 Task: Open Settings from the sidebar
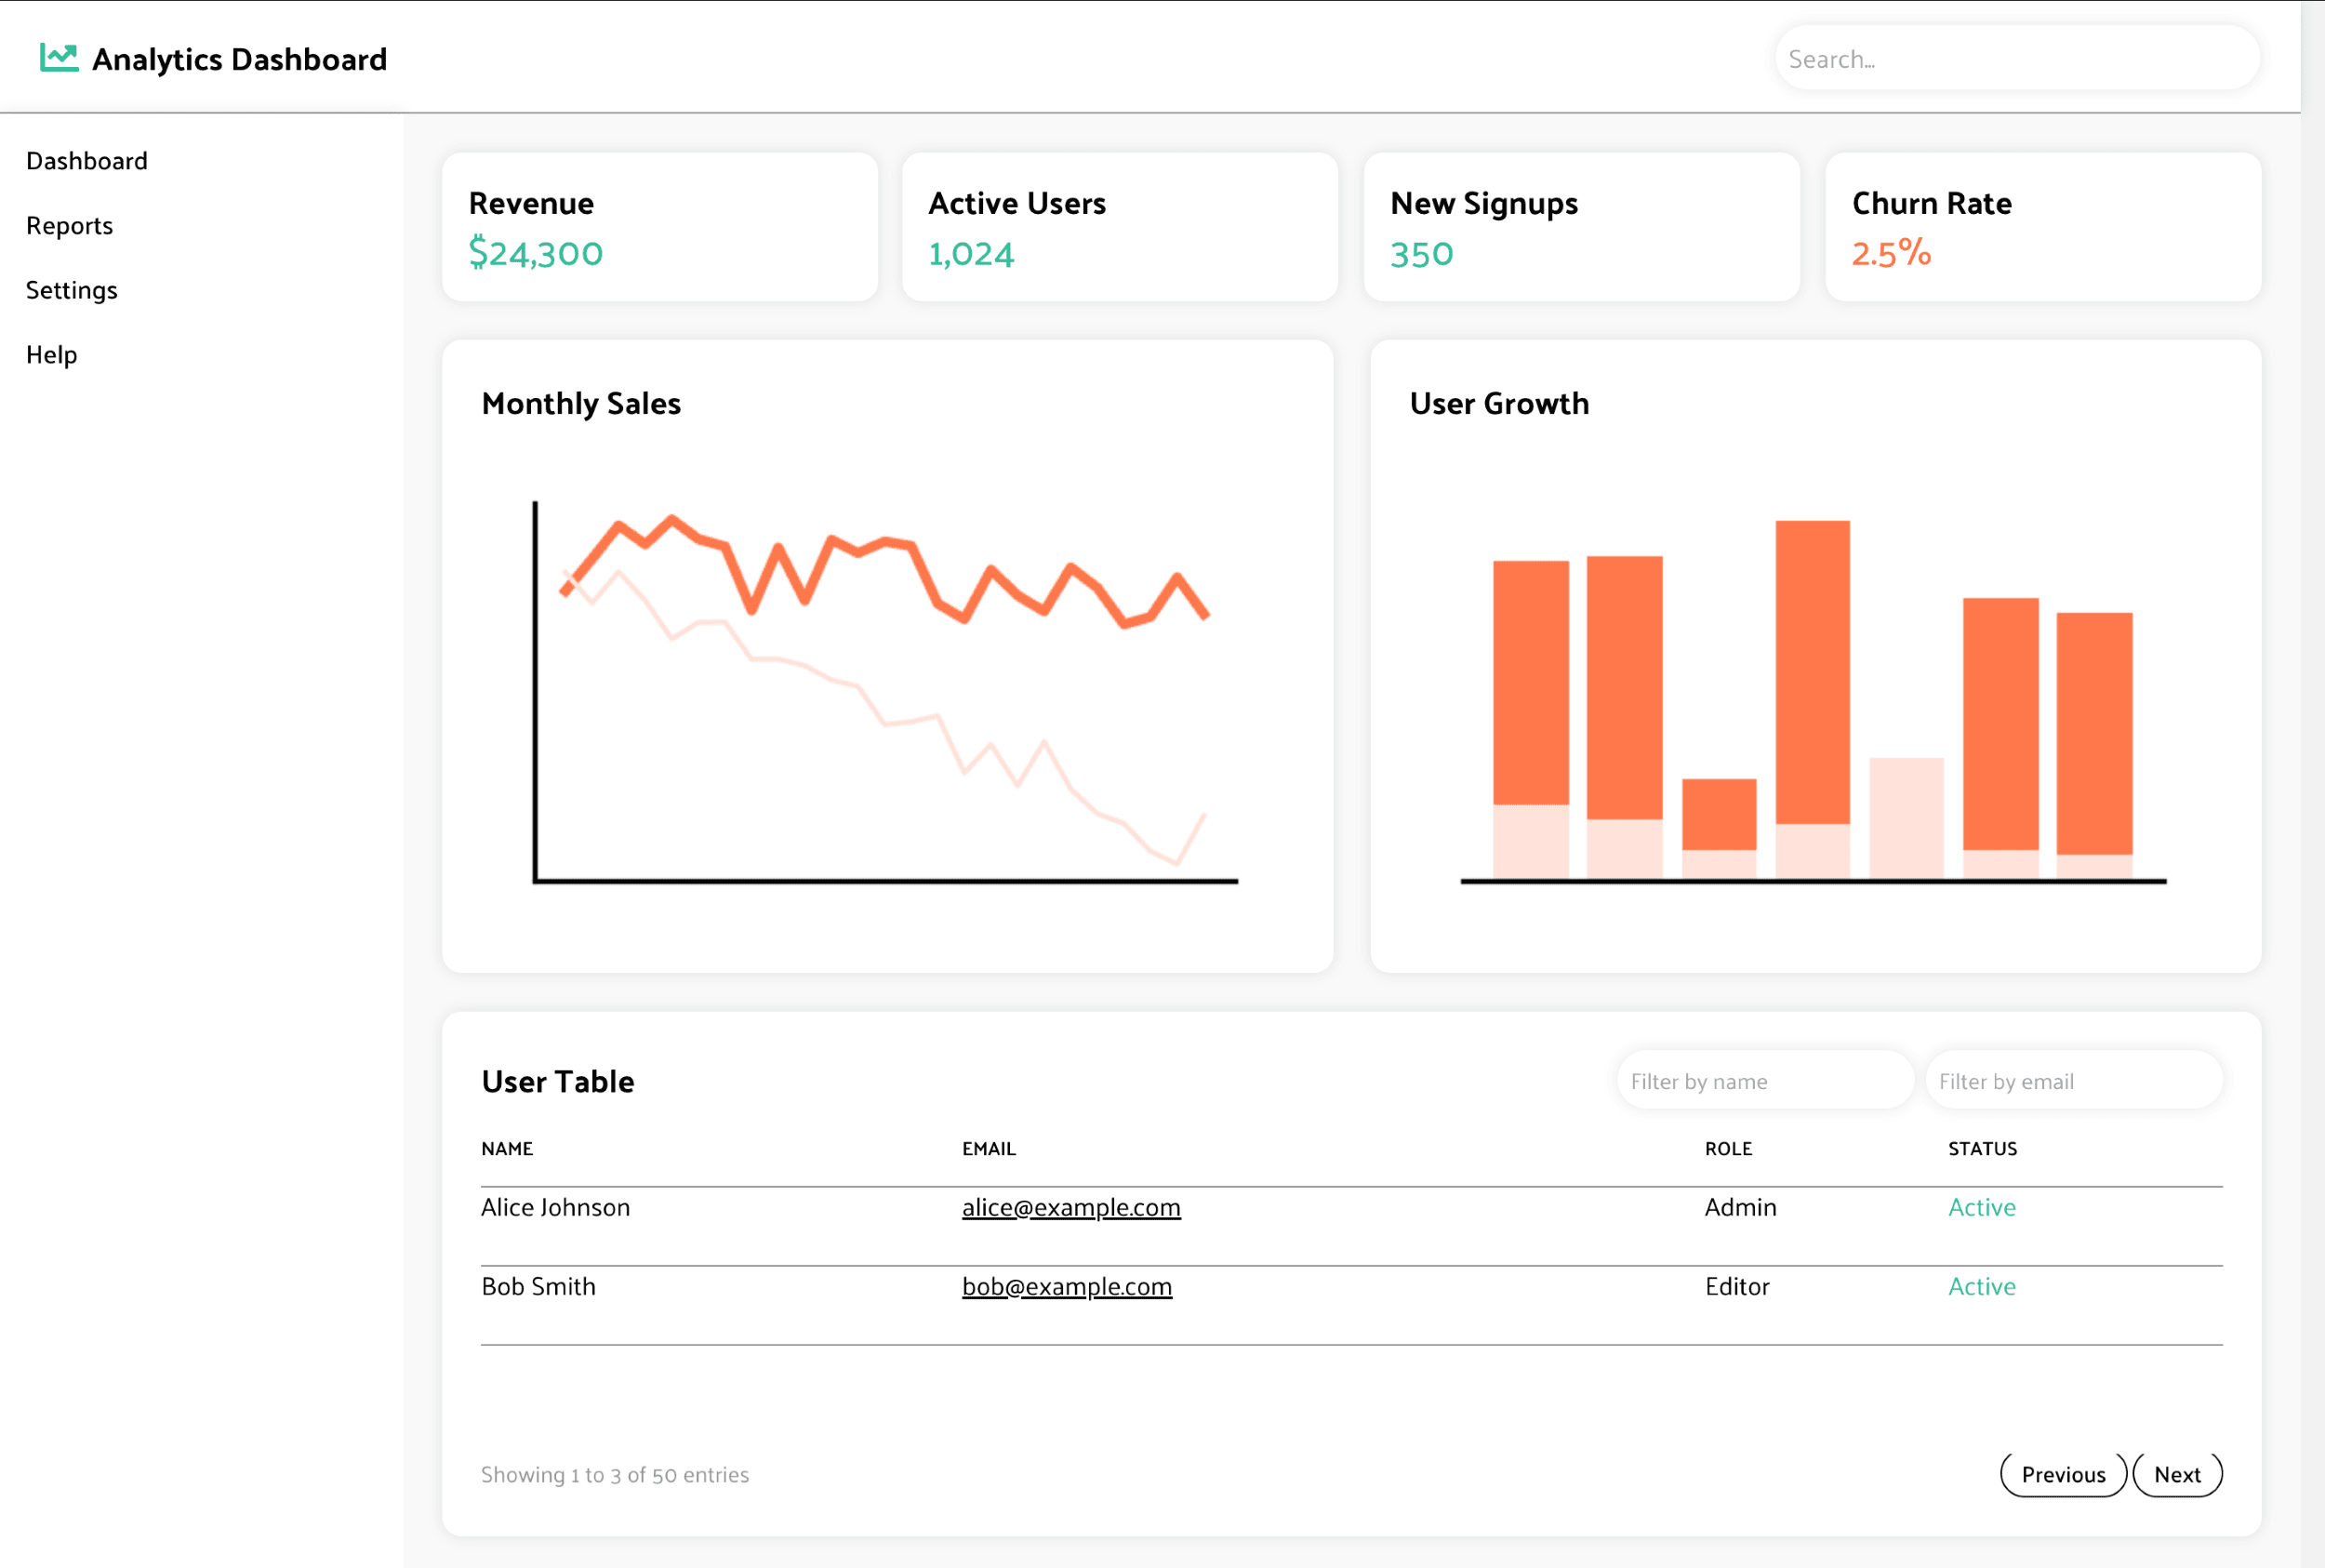[x=71, y=290]
